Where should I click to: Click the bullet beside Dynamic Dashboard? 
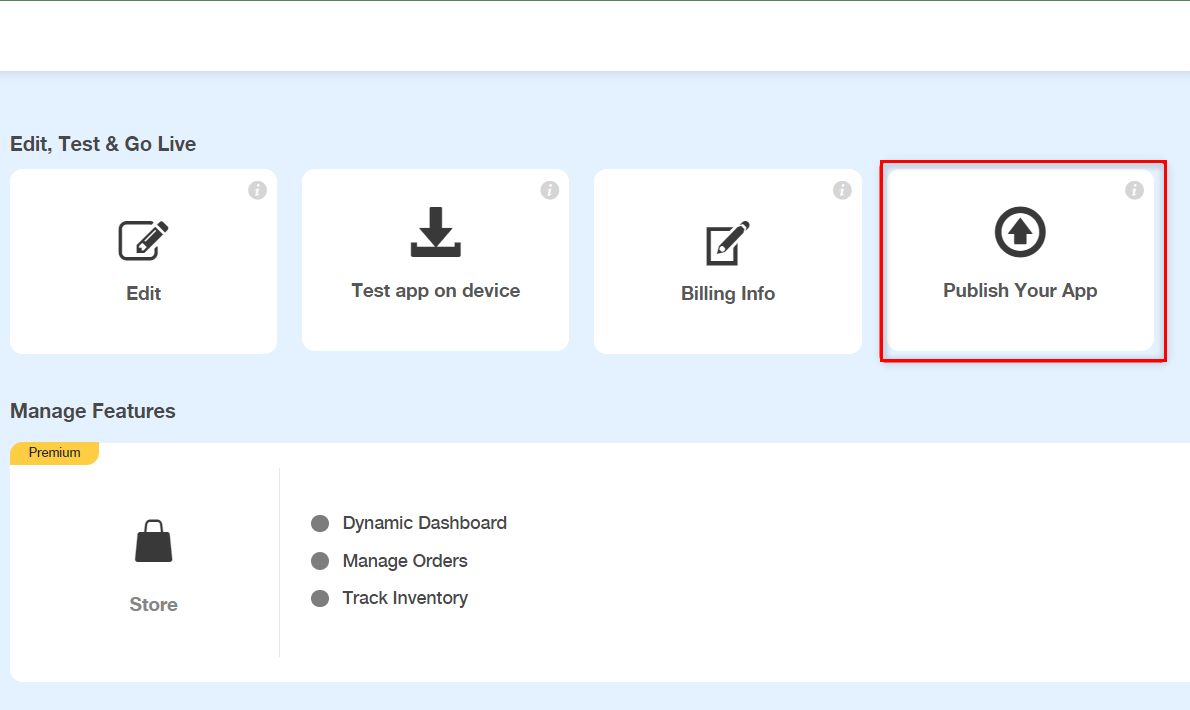click(320, 522)
